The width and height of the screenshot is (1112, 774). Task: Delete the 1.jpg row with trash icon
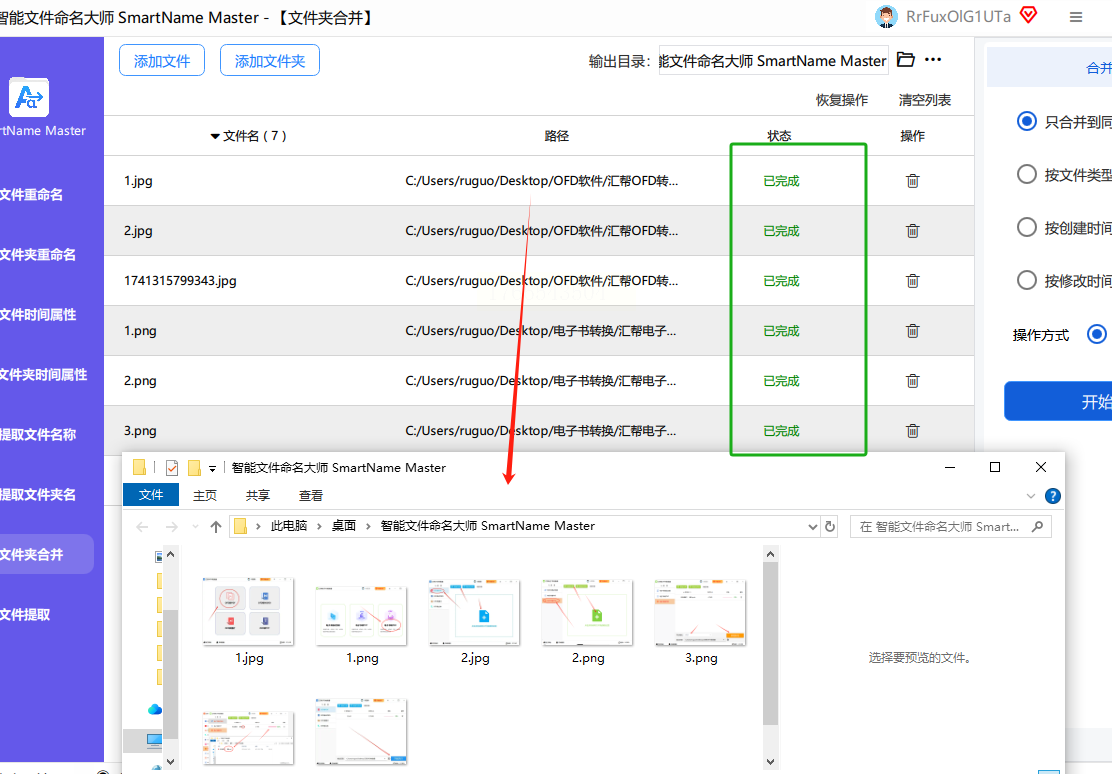click(x=912, y=181)
